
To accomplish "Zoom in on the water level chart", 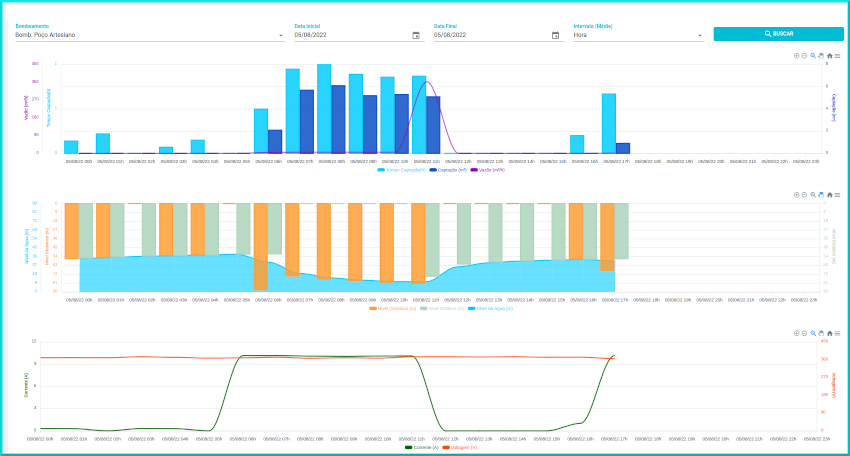I will click(x=796, y=195).
